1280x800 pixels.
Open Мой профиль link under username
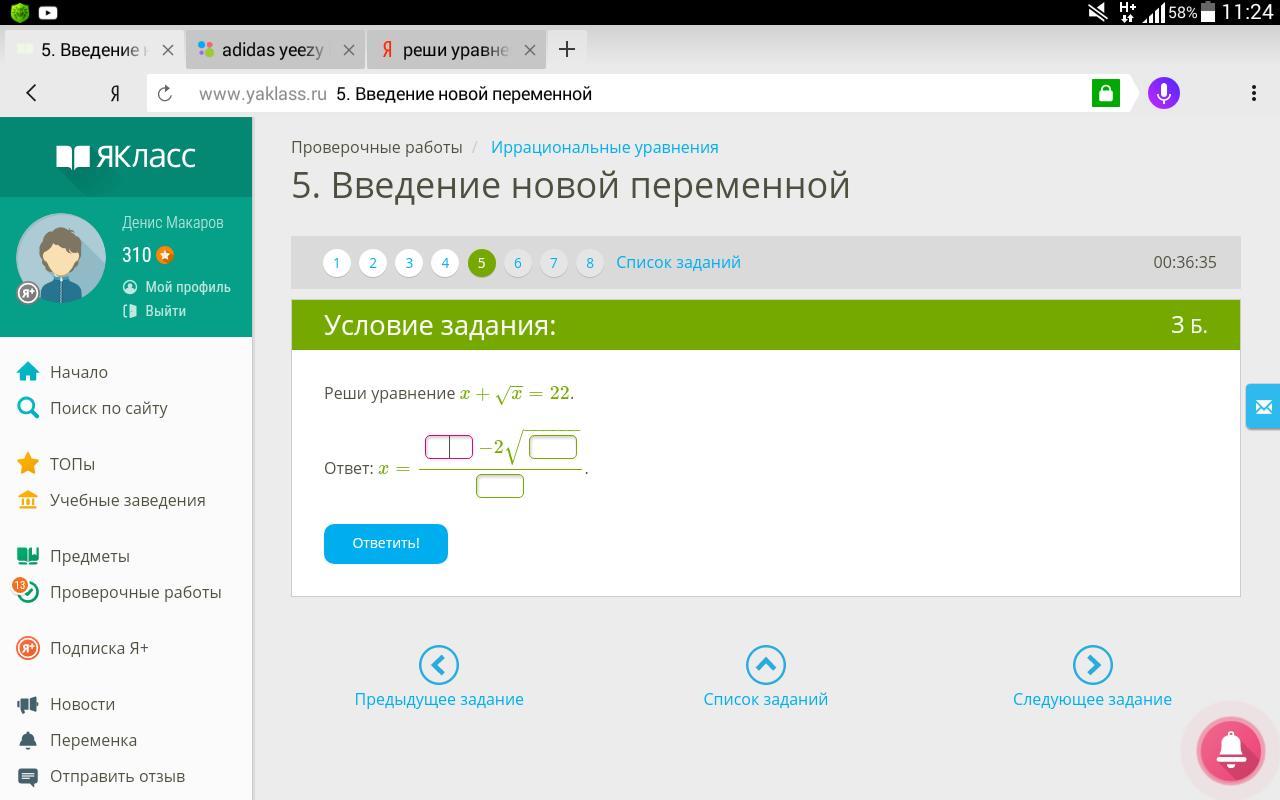187,287
